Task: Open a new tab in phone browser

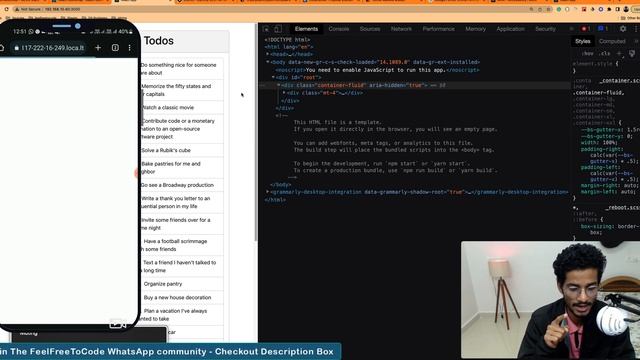Action: 98,48
